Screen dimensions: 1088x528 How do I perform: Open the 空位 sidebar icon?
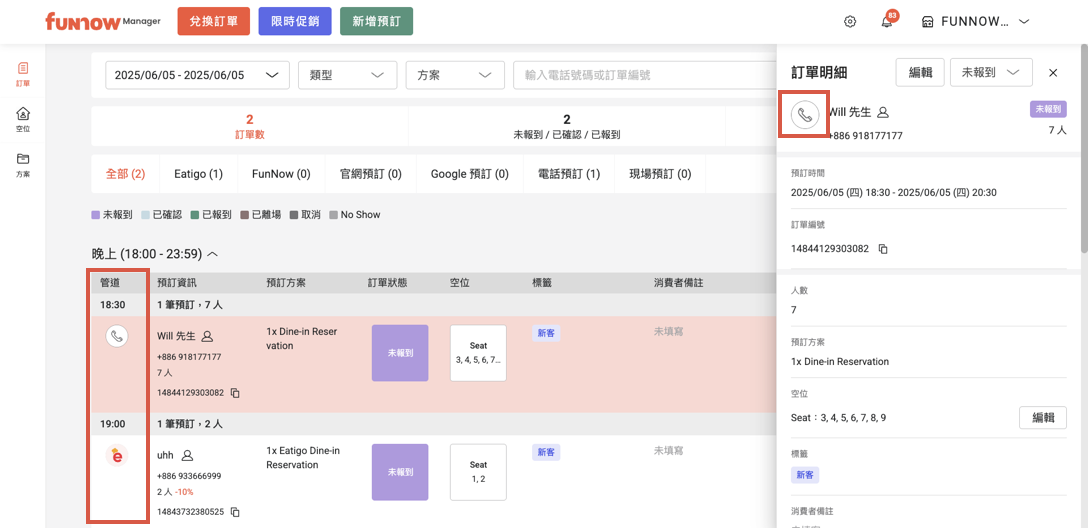[x=23, y=119]
